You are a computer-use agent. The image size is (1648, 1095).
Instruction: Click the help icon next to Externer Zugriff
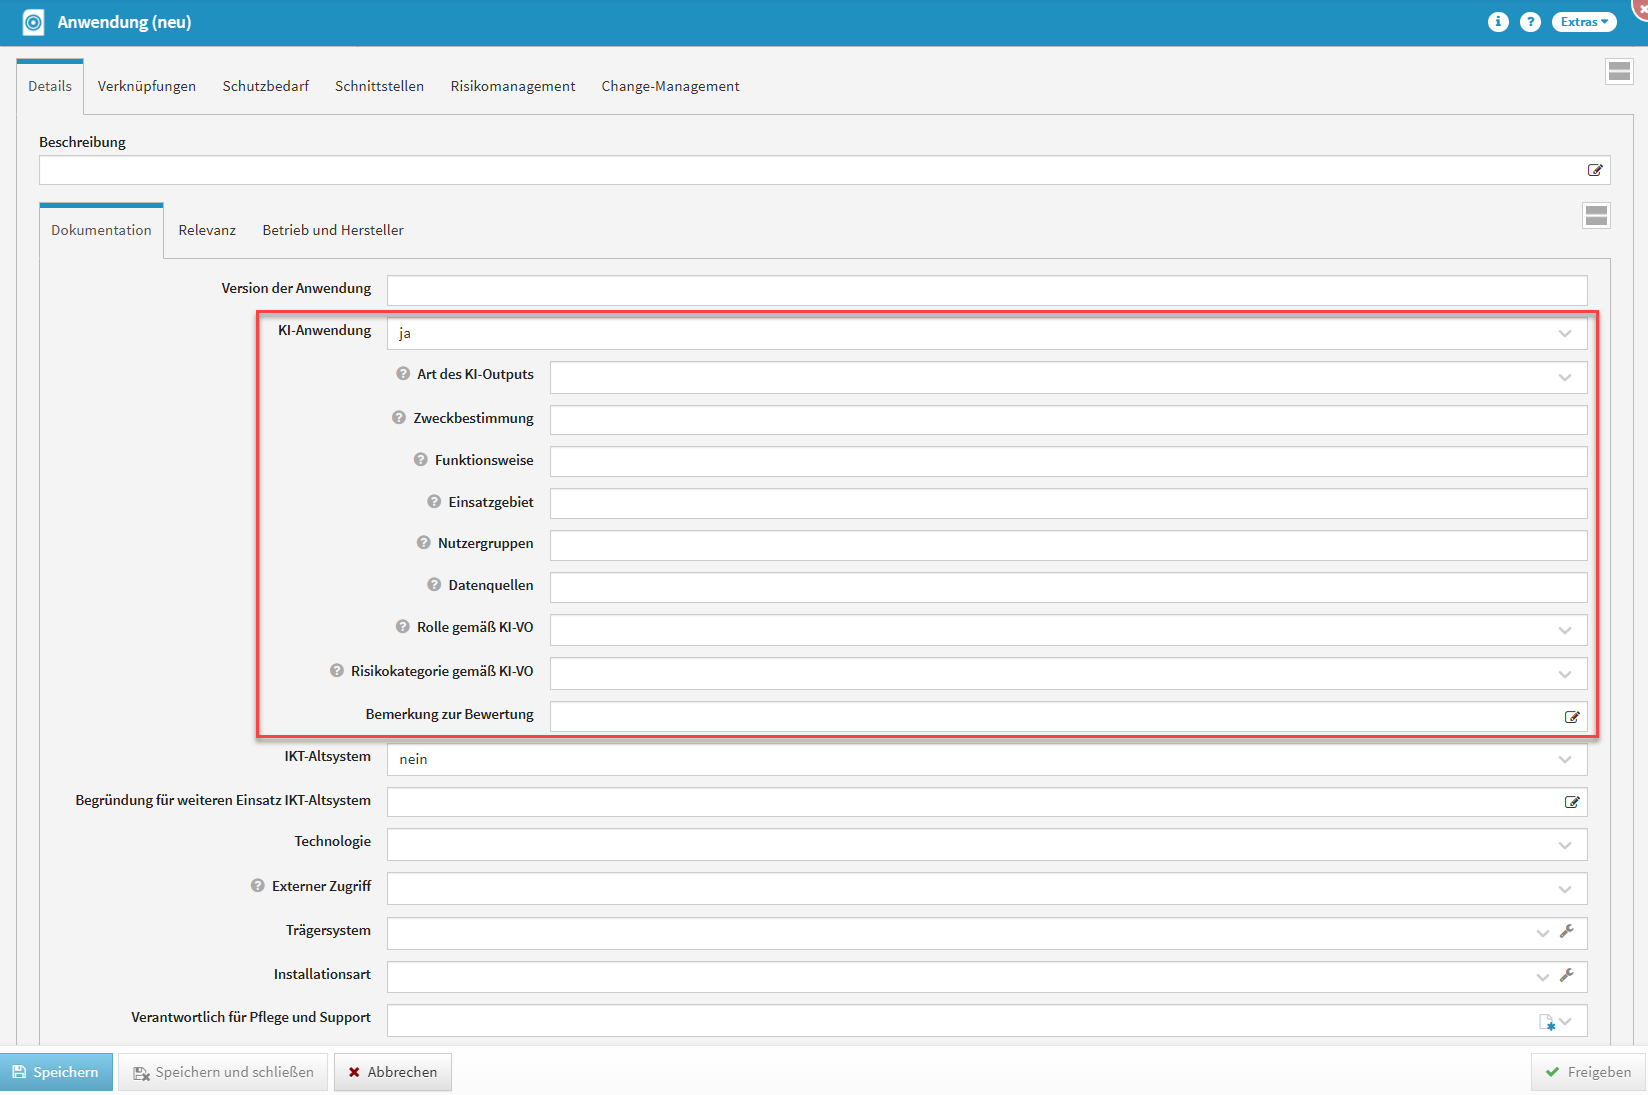pyautogui.click(x=258, y=886)
